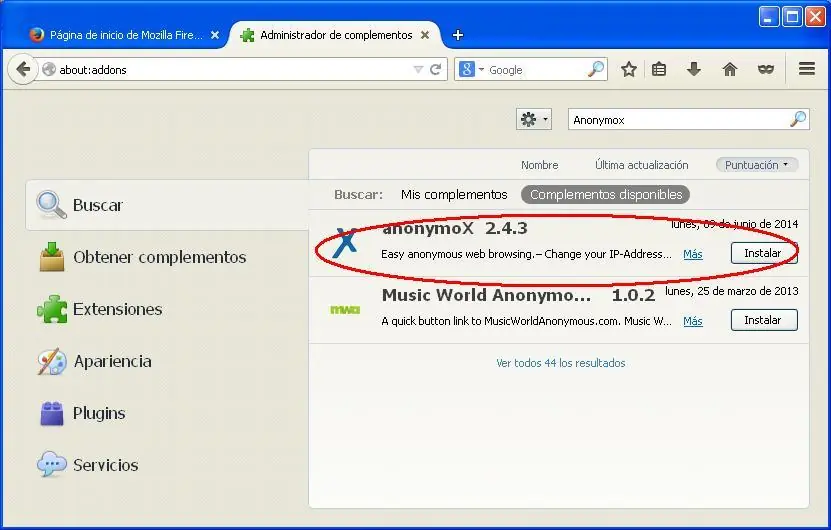Click date lunes, 25 de marzo de 2013

coord(731,291)
